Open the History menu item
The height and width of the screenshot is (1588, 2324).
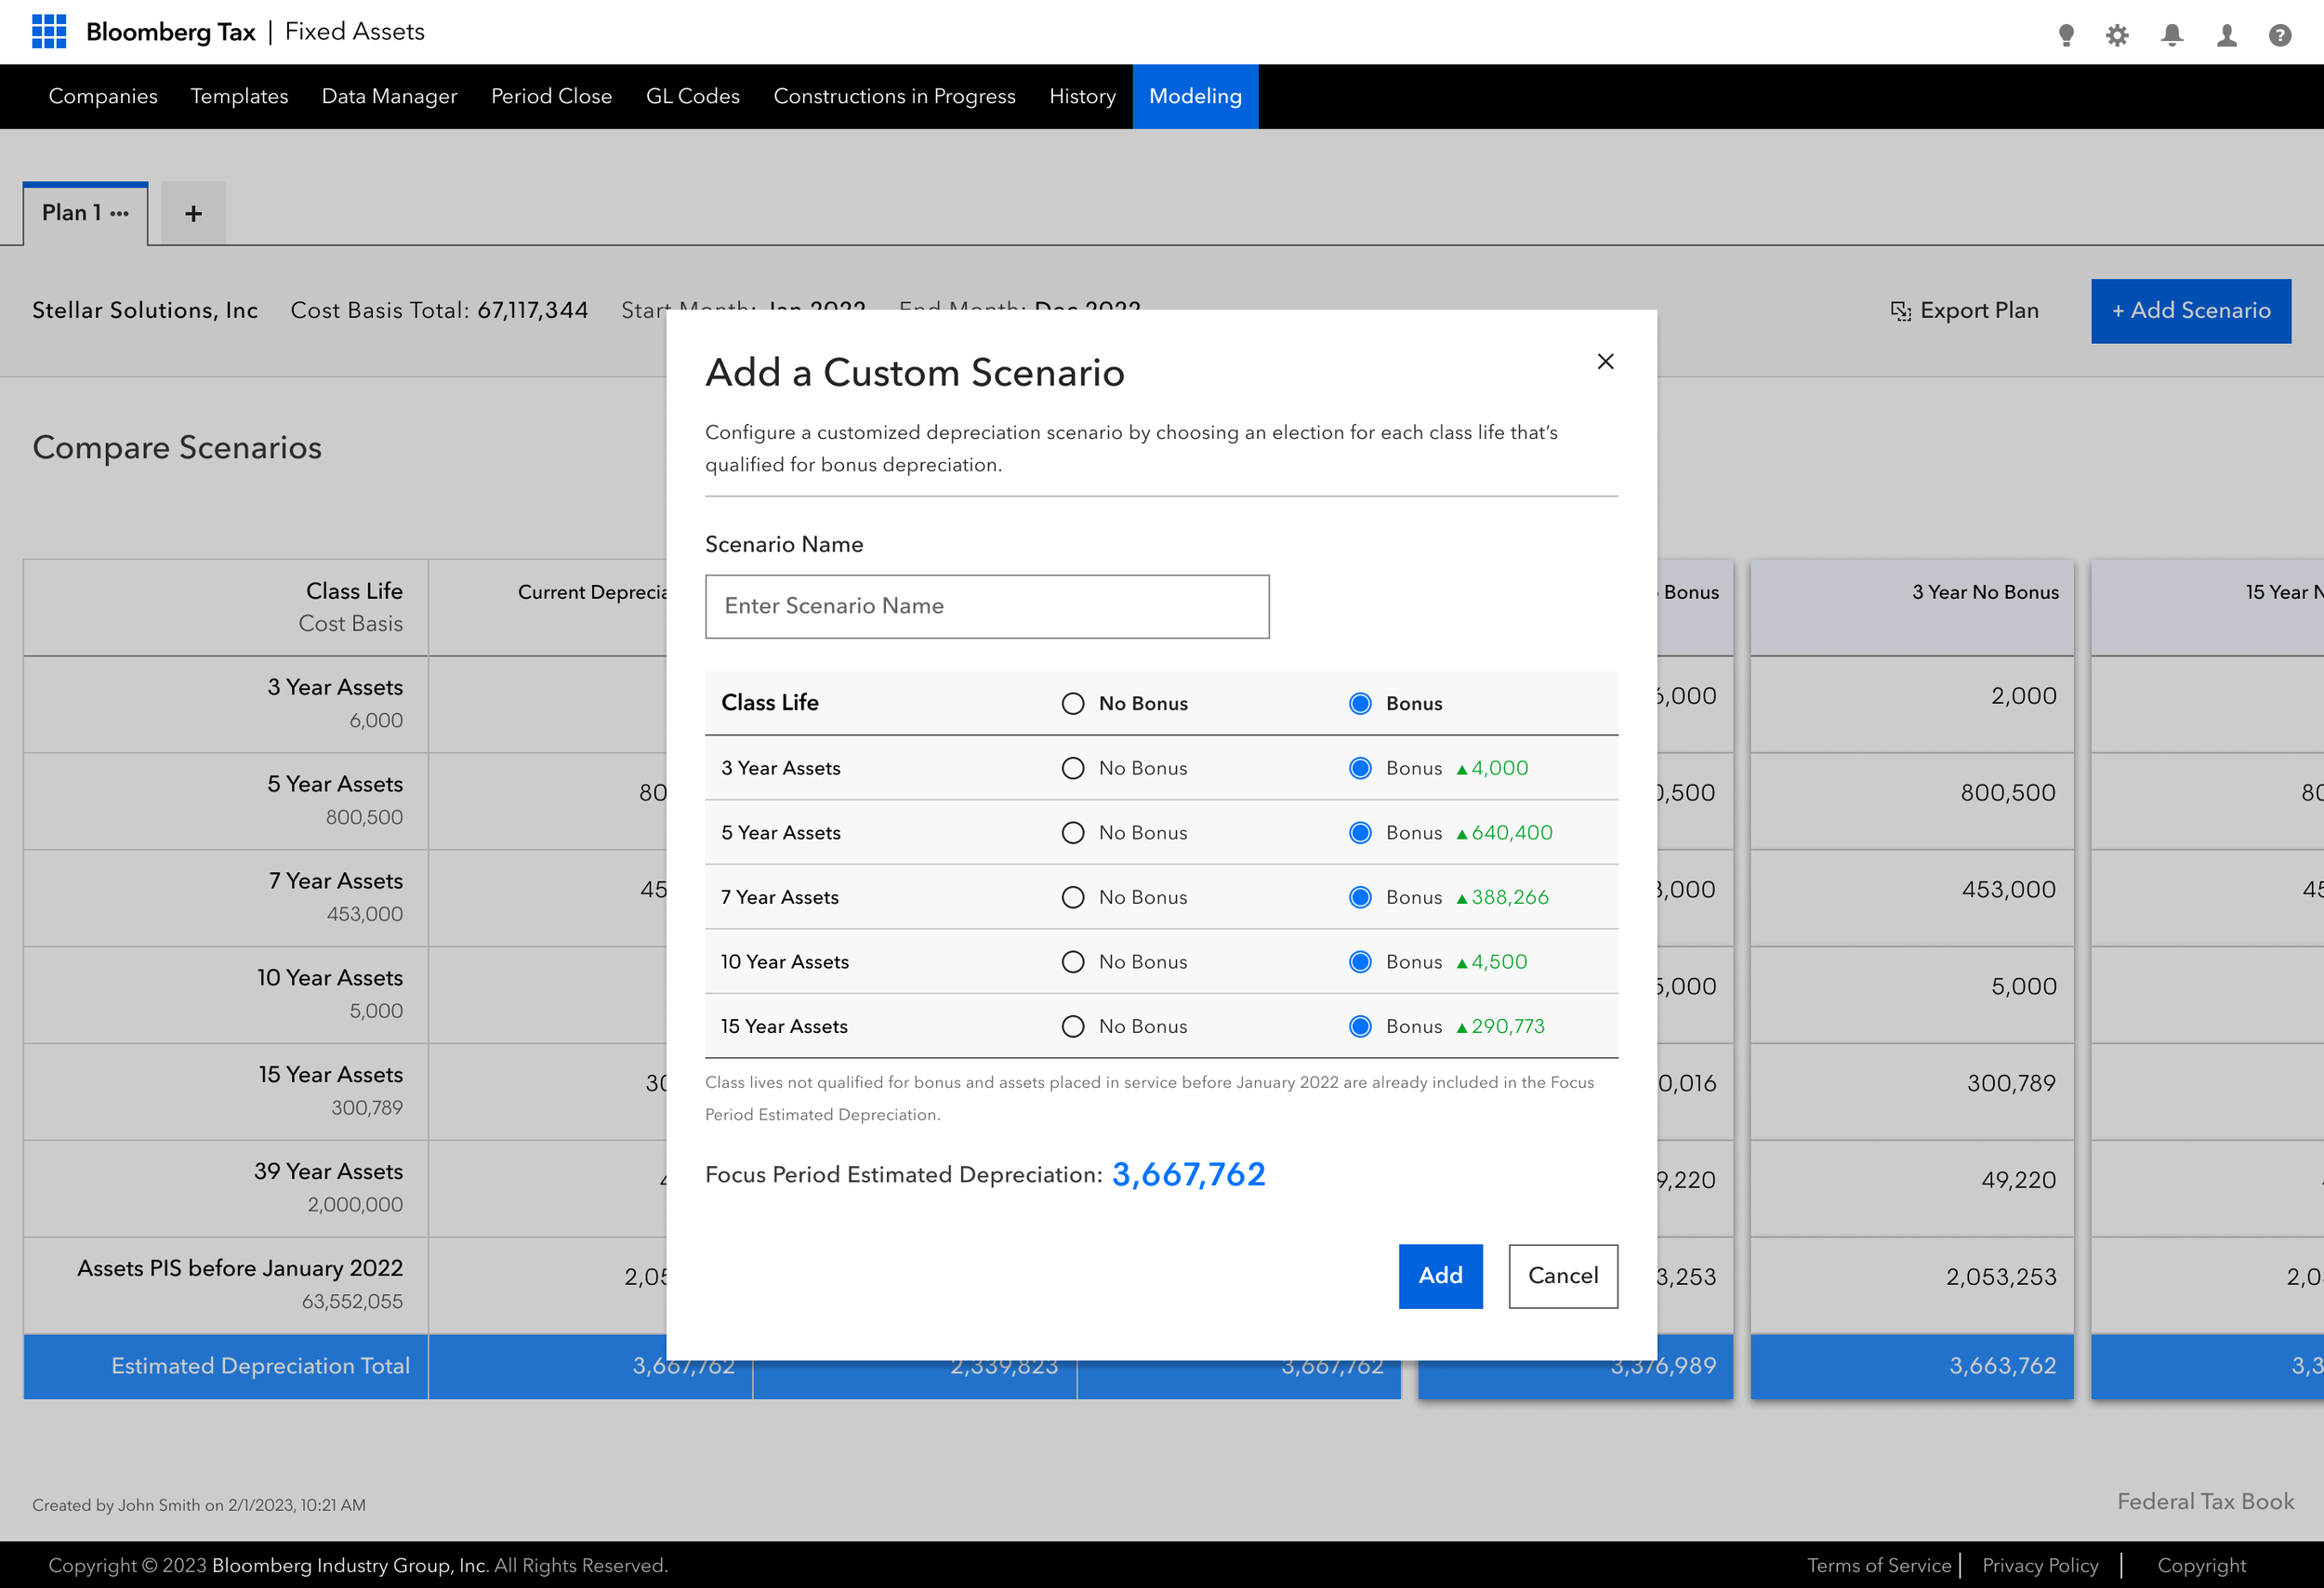tap(1081, 96)
